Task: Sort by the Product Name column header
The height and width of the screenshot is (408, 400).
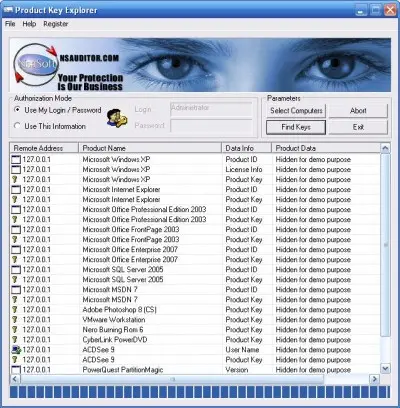Action: pyautogui.click(x=150, y=148)
